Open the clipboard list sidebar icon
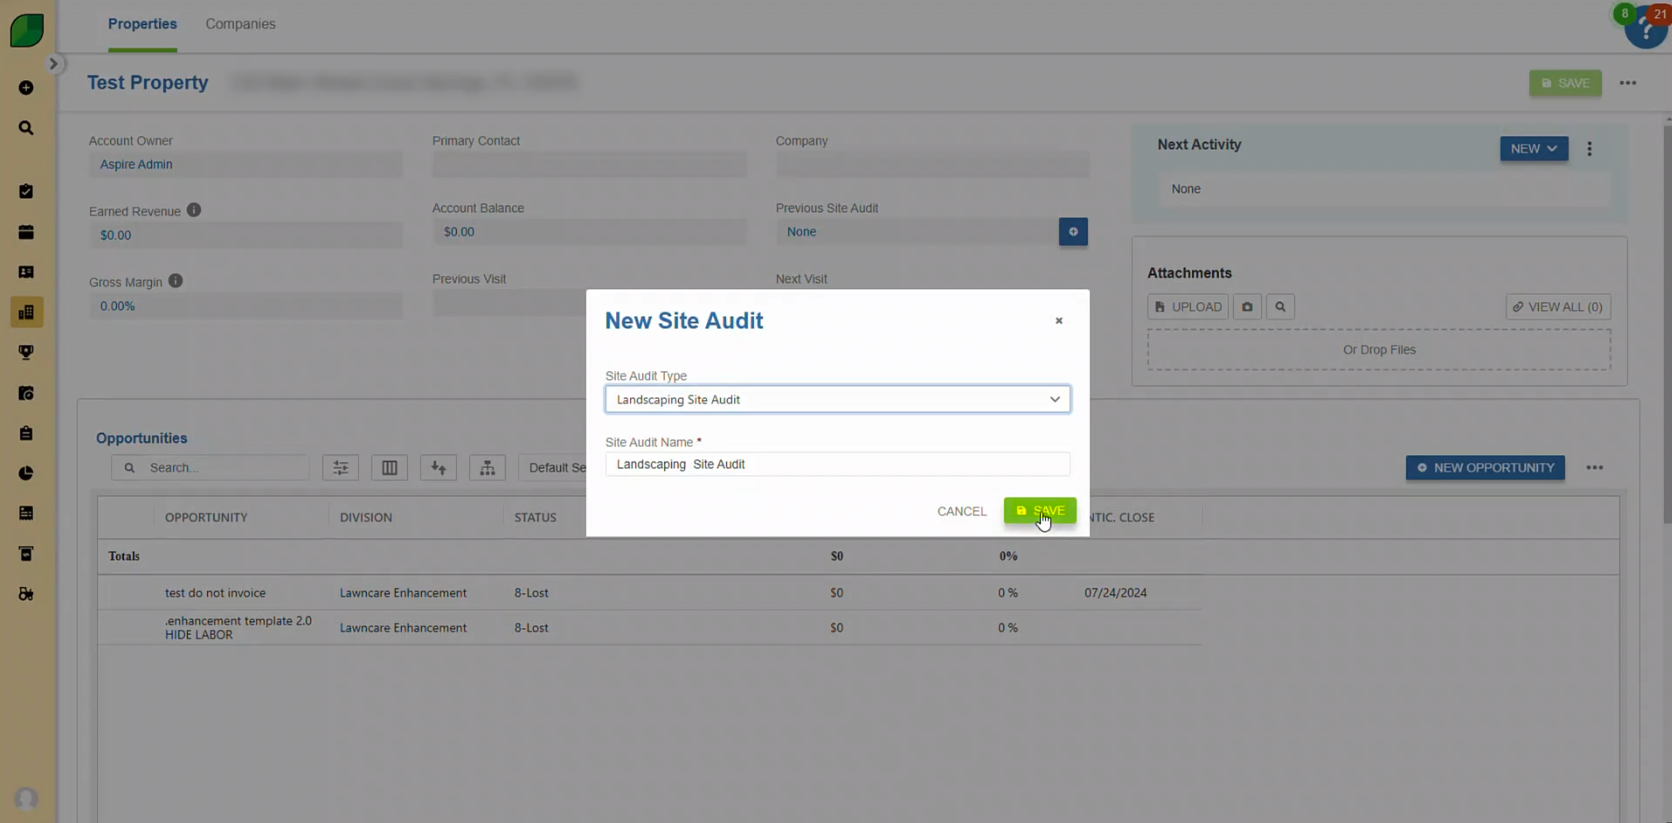Image resolution: width=1672 pixels, height=823 pixels. coord(26,433)
